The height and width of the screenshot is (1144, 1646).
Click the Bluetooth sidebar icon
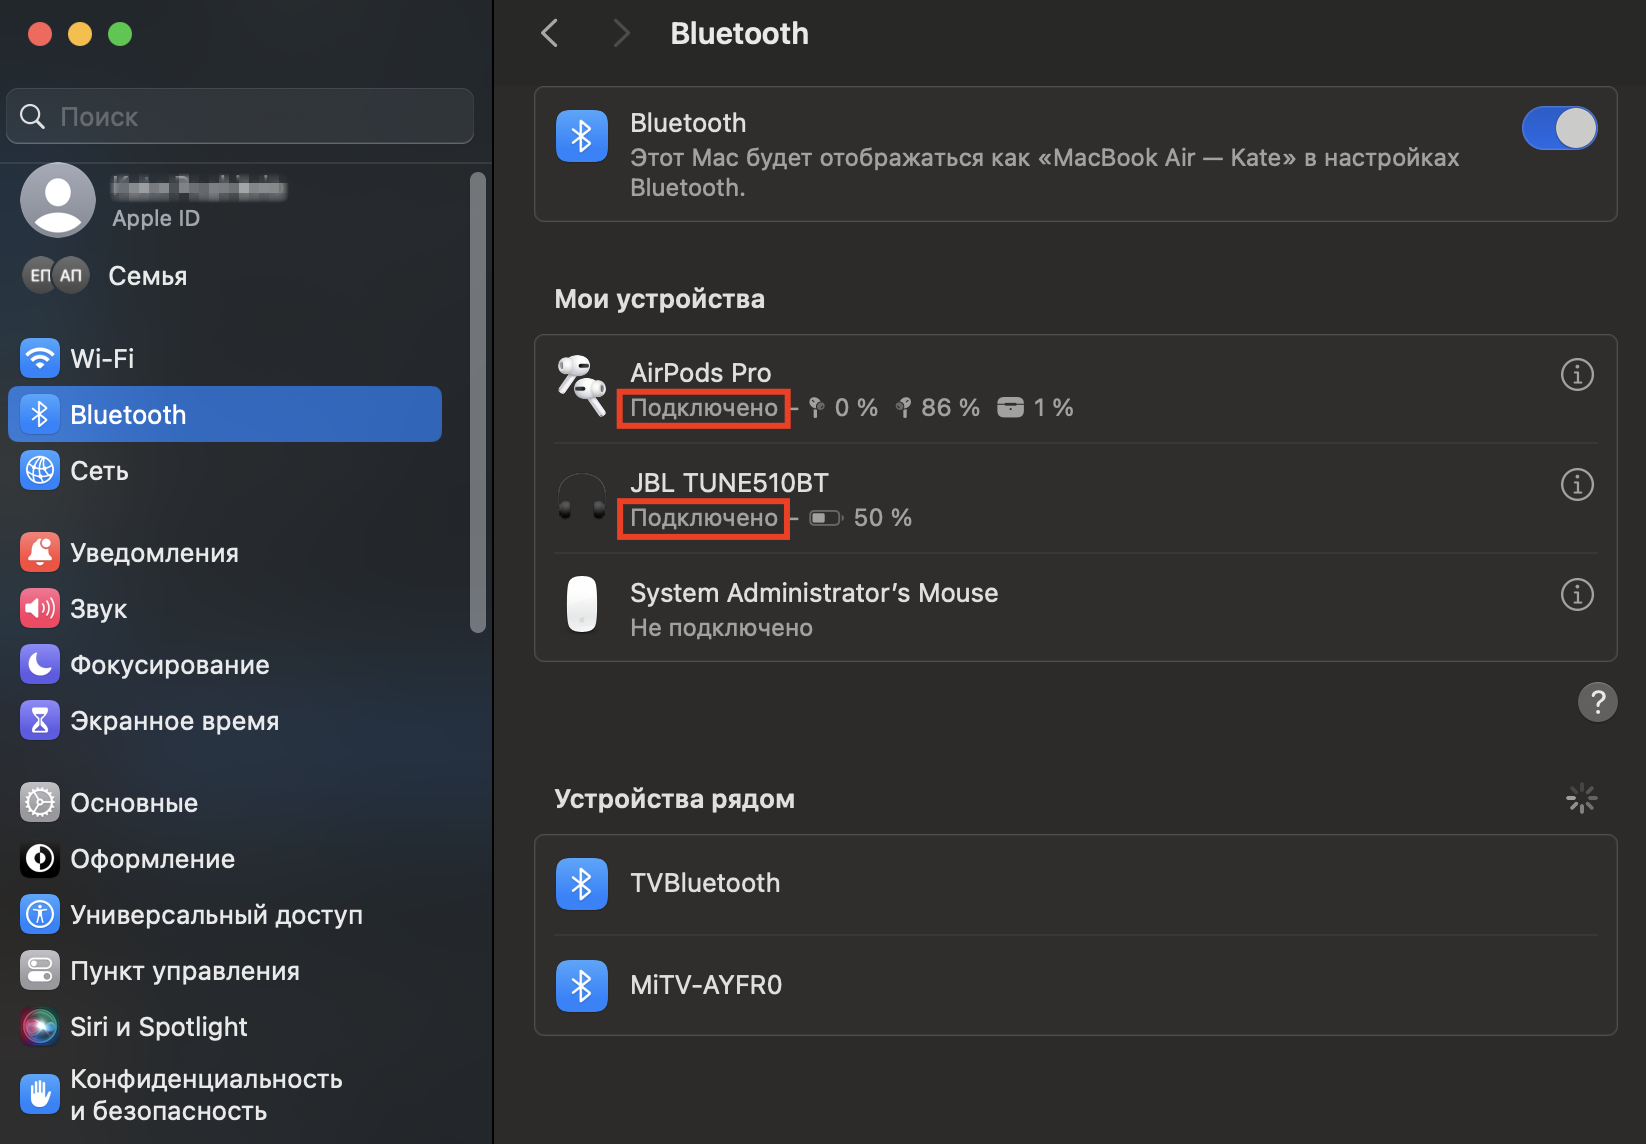(x=40, y=414)
